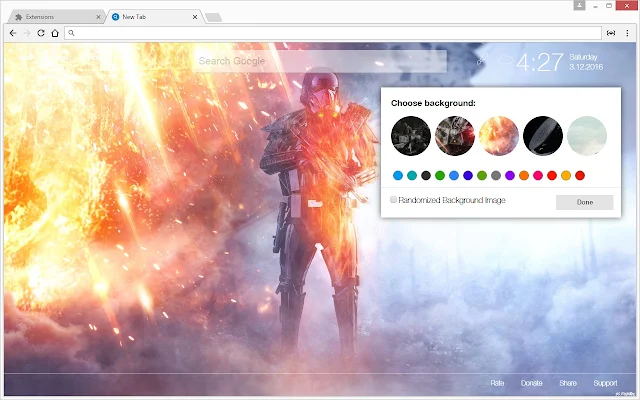The image size is (640, 400).
Task: Click the 3.12.2016 date text
Action: [586, 67]
